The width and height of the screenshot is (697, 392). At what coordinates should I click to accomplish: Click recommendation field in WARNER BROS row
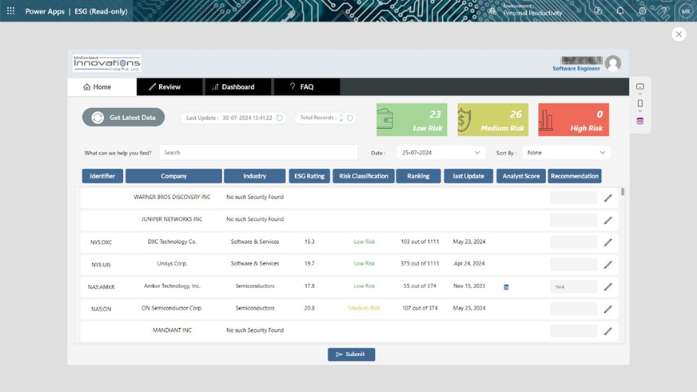(x=573, y=198)
